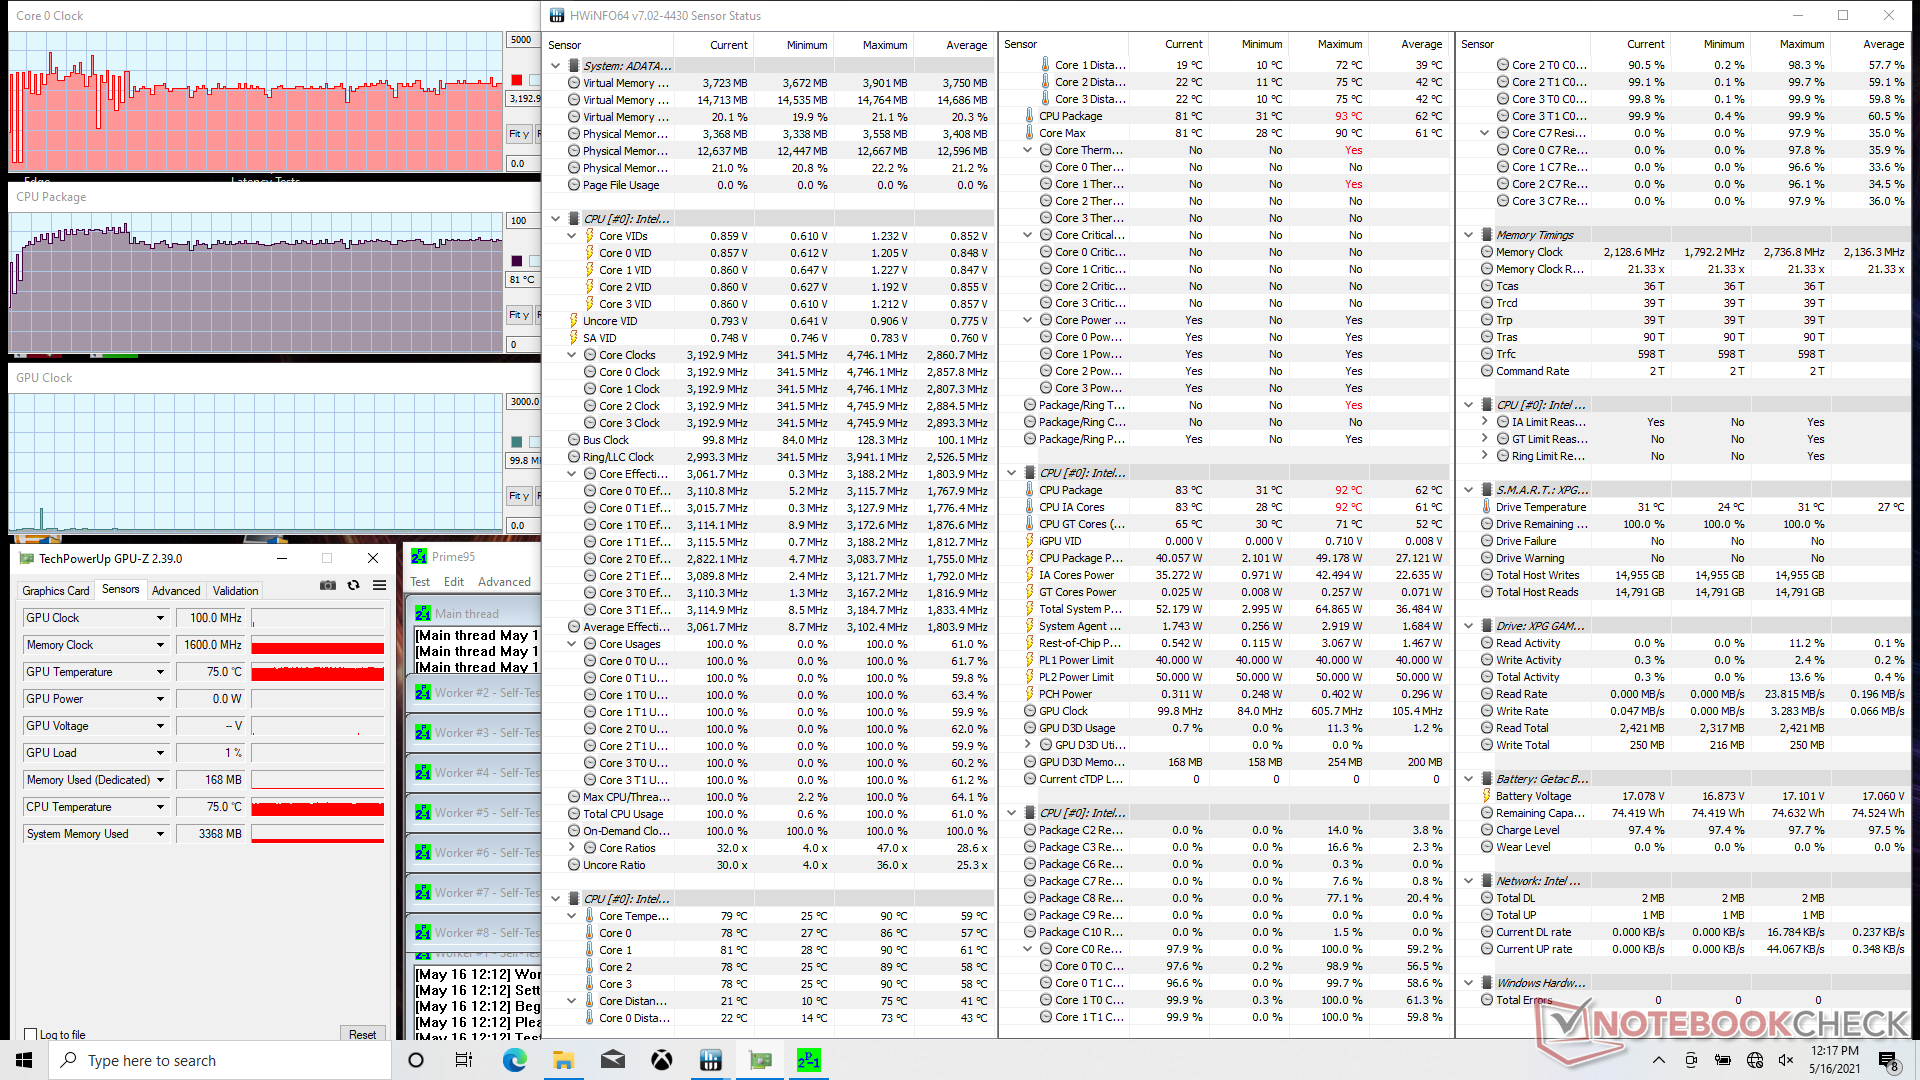
Task: Edit the 3000.0 maximum field in GPU Clock graph
Action: (523, 402)
